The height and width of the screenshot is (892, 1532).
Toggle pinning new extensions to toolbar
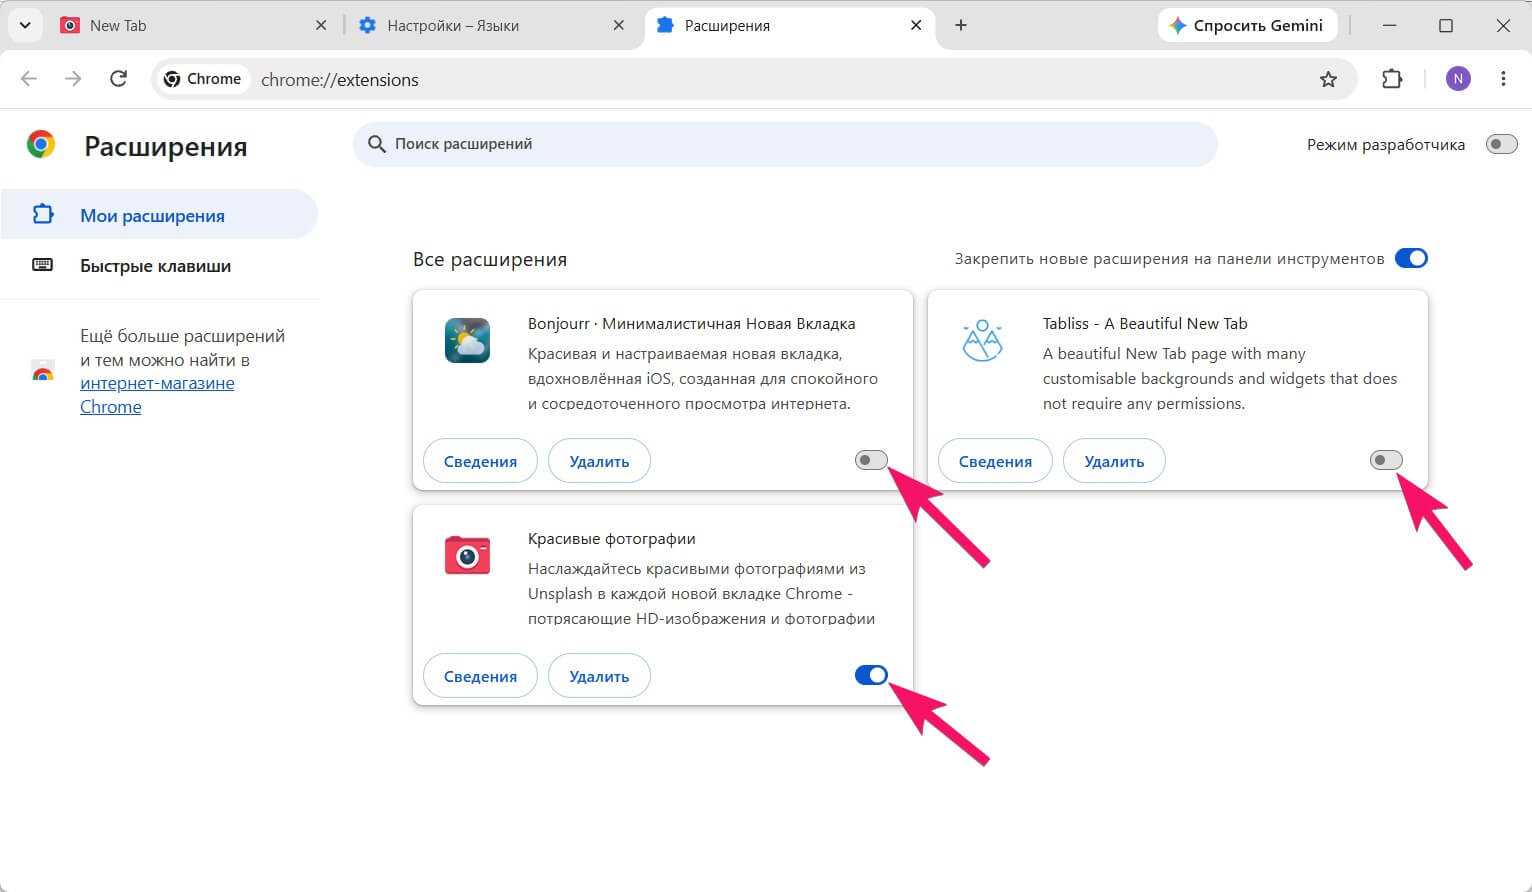pos(1411,258)
